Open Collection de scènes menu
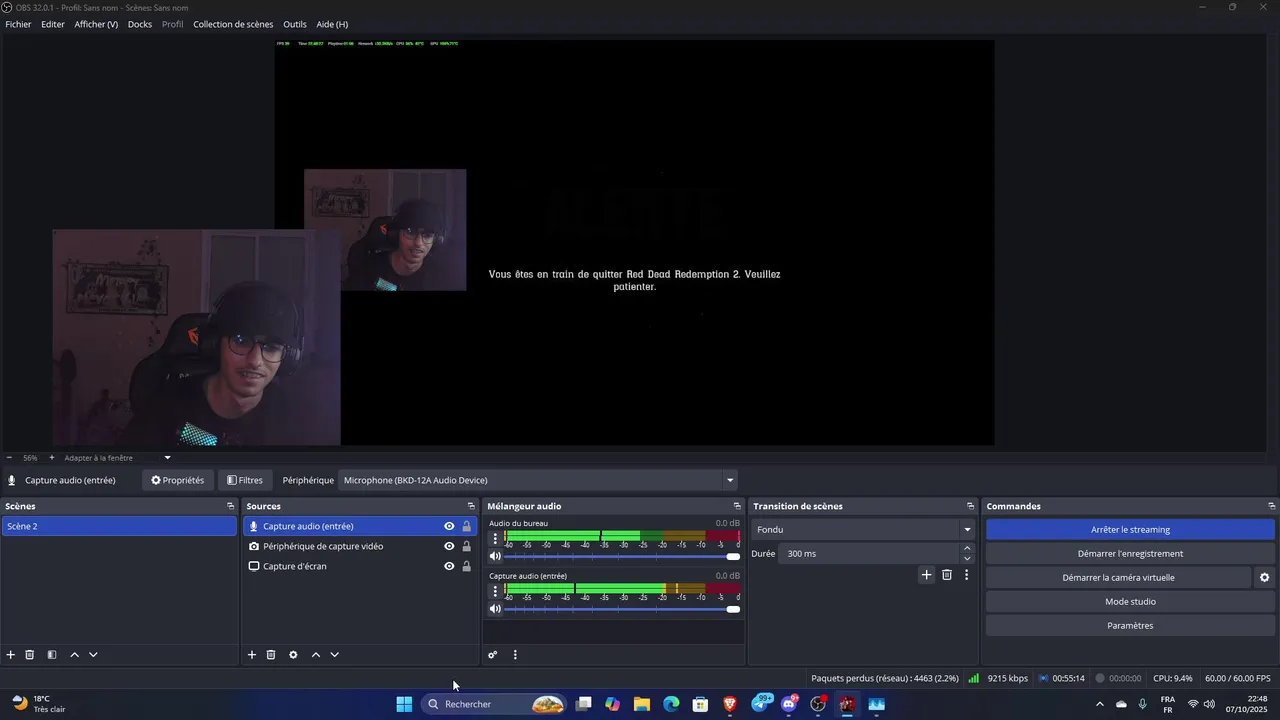 [x=233, y=24]
